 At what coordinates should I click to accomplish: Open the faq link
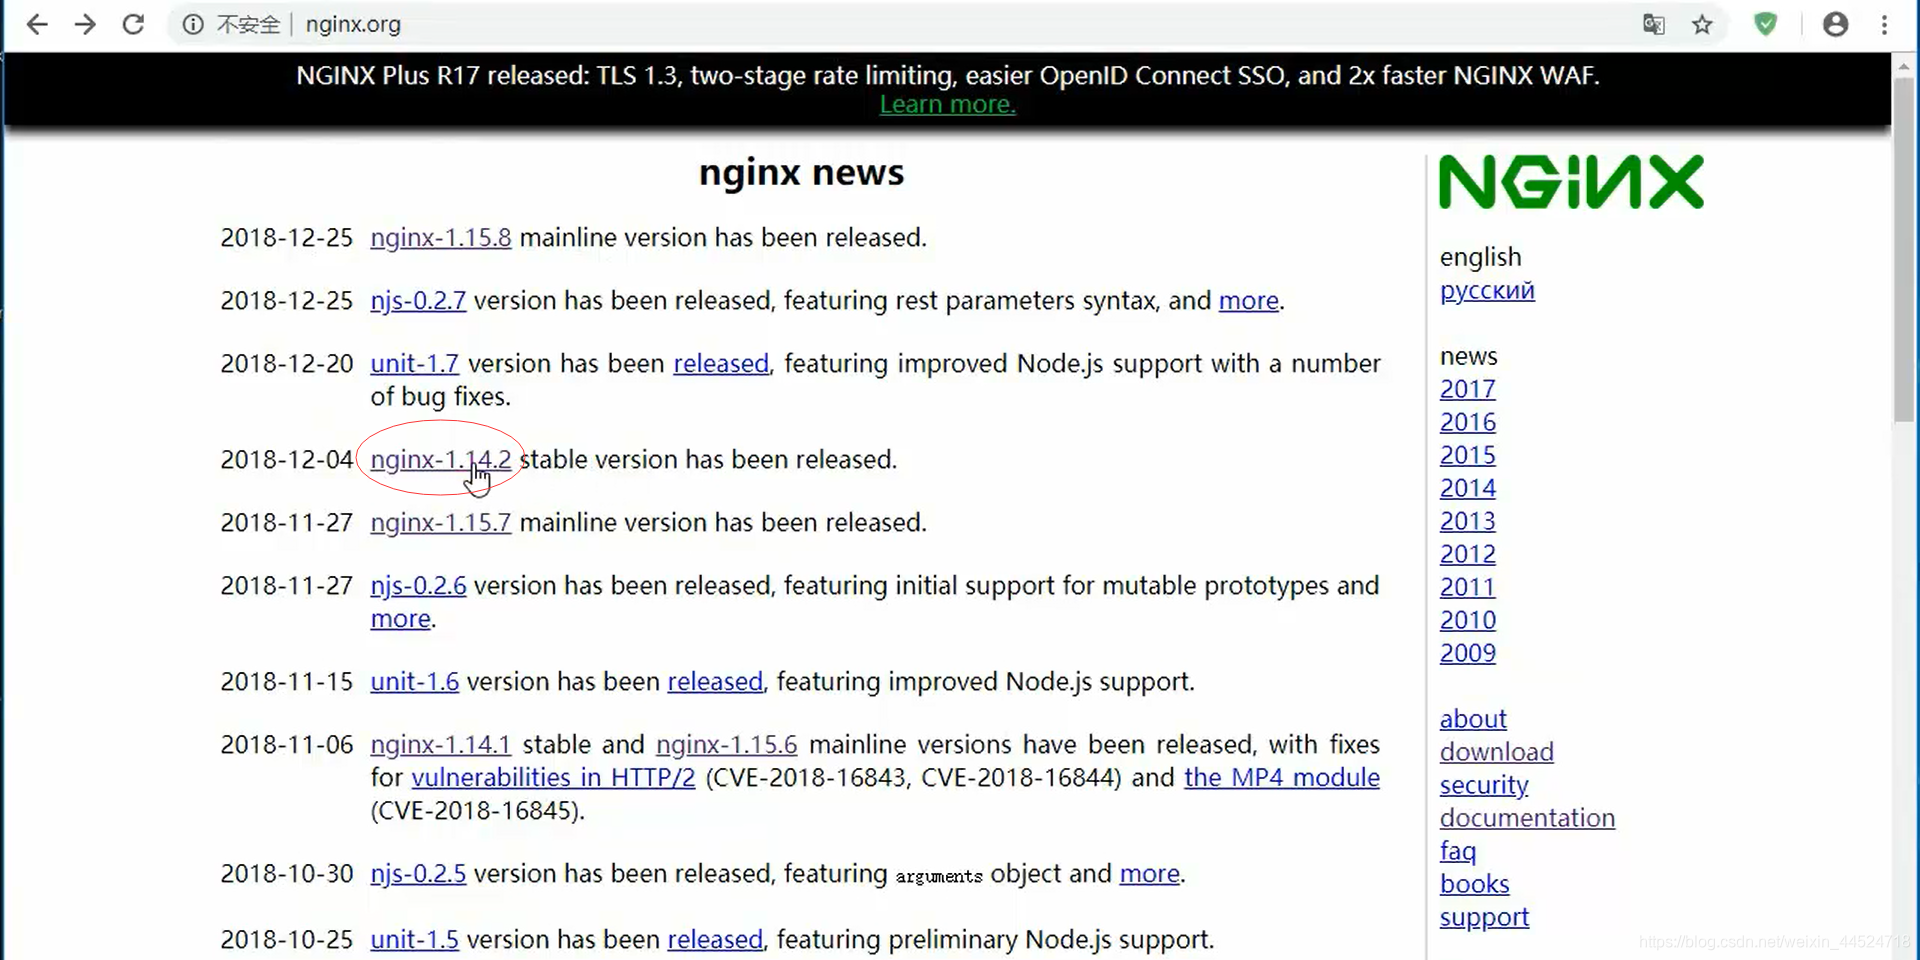1458,852
